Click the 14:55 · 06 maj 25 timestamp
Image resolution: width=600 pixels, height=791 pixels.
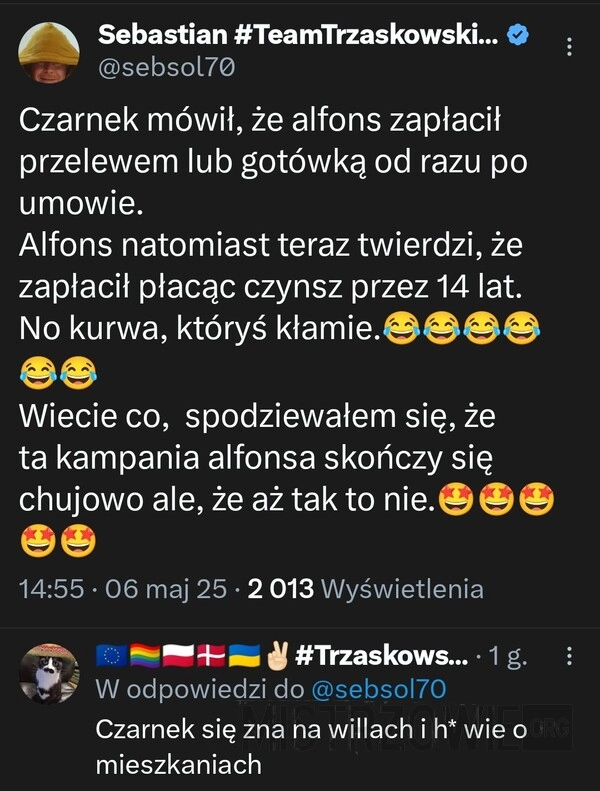tap(123, 589)
